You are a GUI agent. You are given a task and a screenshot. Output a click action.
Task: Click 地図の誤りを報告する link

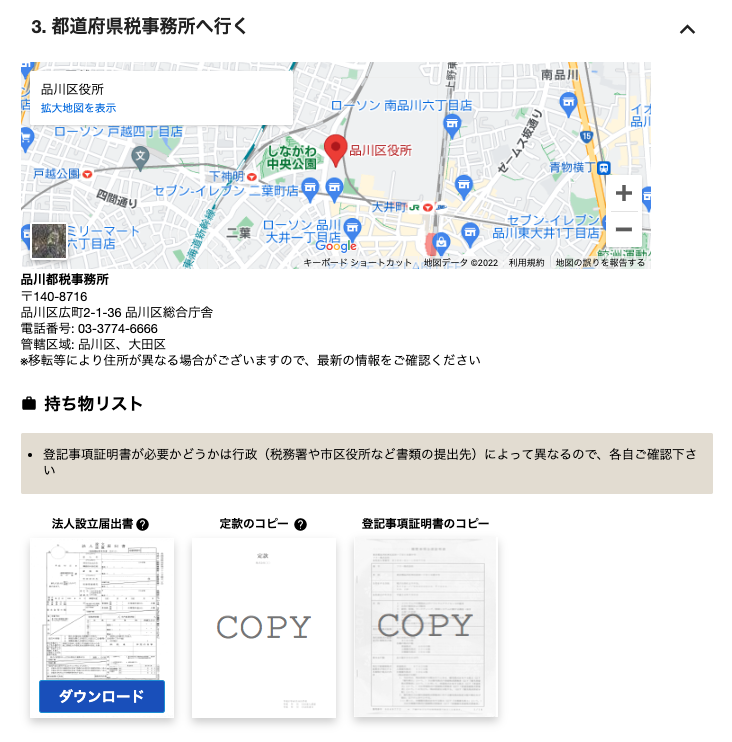[x=600, y=263]
